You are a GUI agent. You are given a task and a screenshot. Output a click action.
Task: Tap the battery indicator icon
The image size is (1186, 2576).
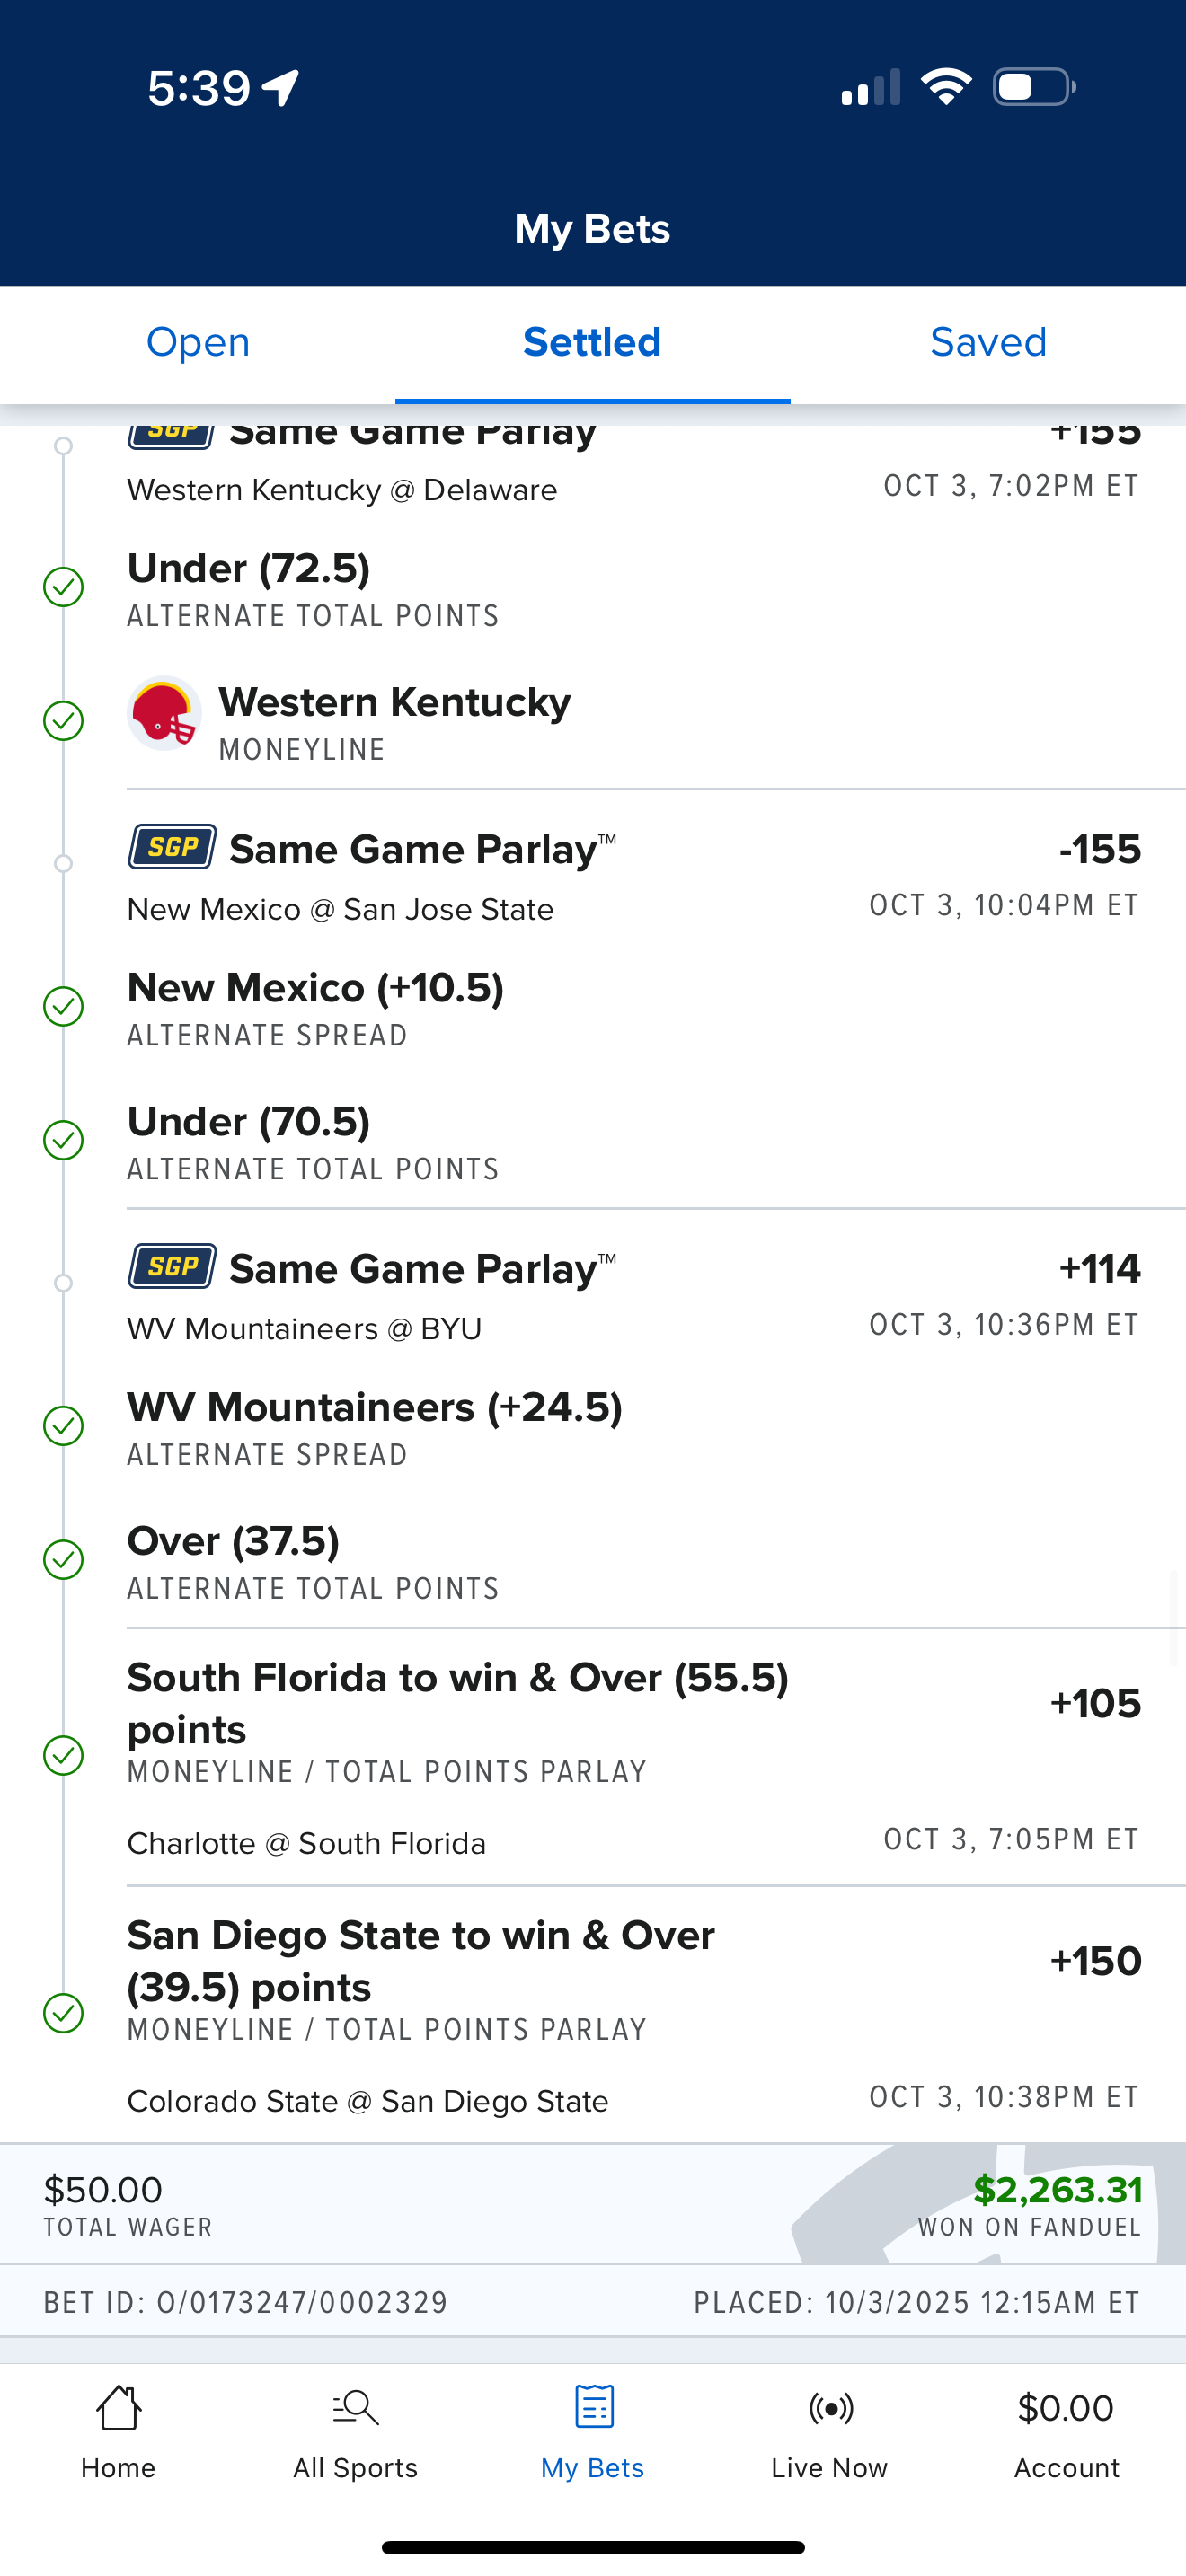pos(1034,87)
